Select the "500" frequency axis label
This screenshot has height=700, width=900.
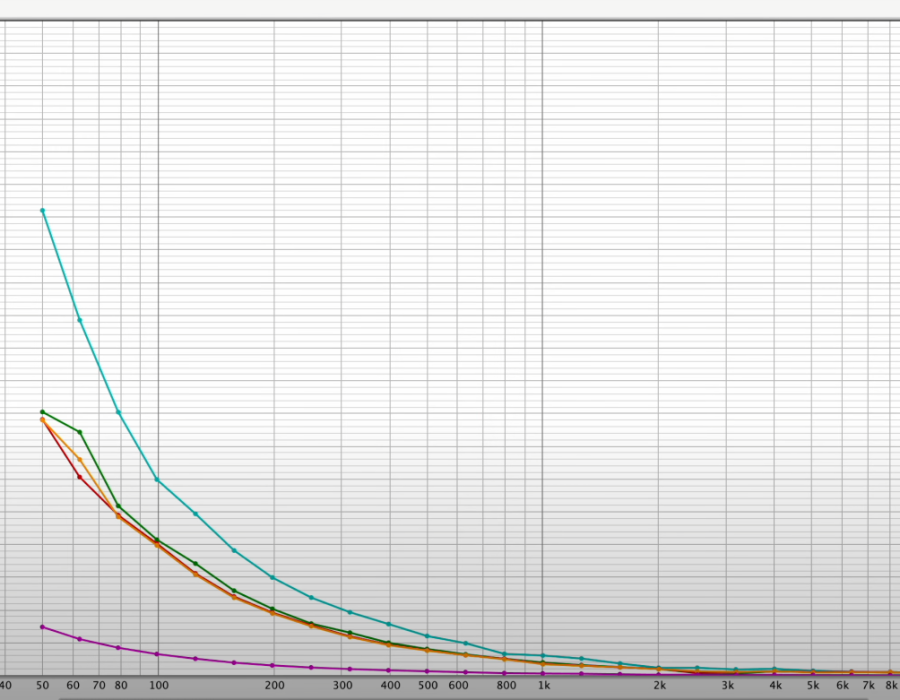[428, 685]
